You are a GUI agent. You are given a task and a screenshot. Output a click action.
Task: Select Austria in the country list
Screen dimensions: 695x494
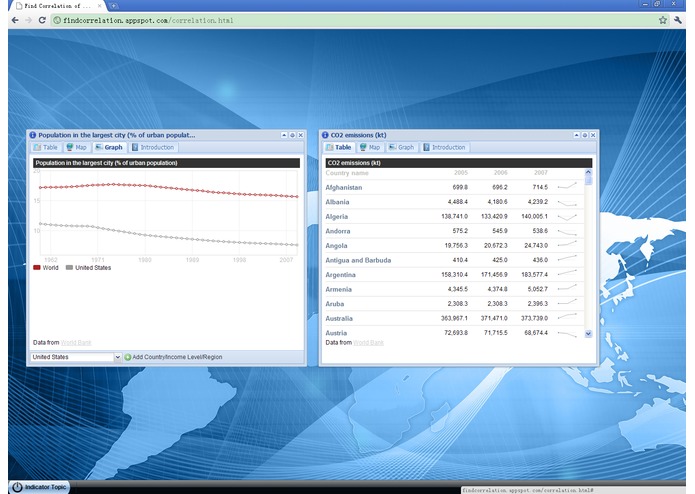(336, 333)
